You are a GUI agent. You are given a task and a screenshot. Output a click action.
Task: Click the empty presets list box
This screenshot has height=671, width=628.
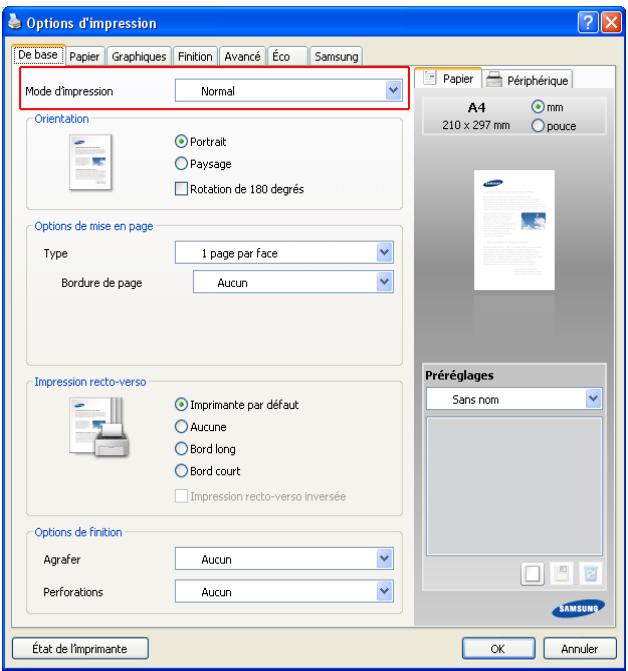(514, 486)
